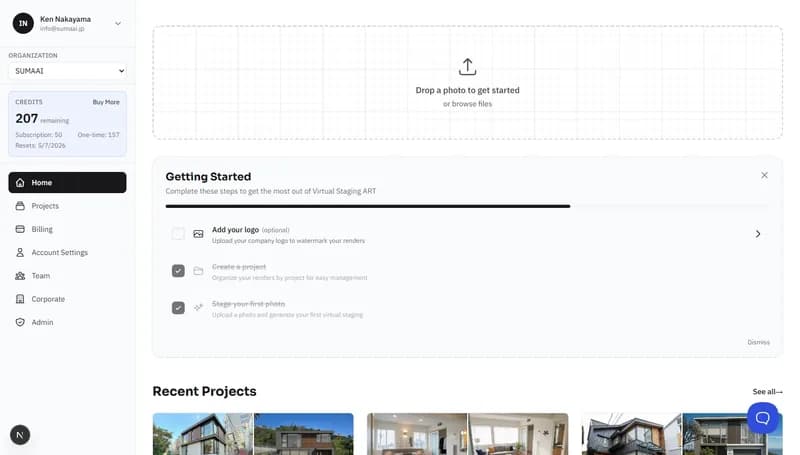
Task: Click the Projects folder icon in sidebar
Action: tap(20, 206)
